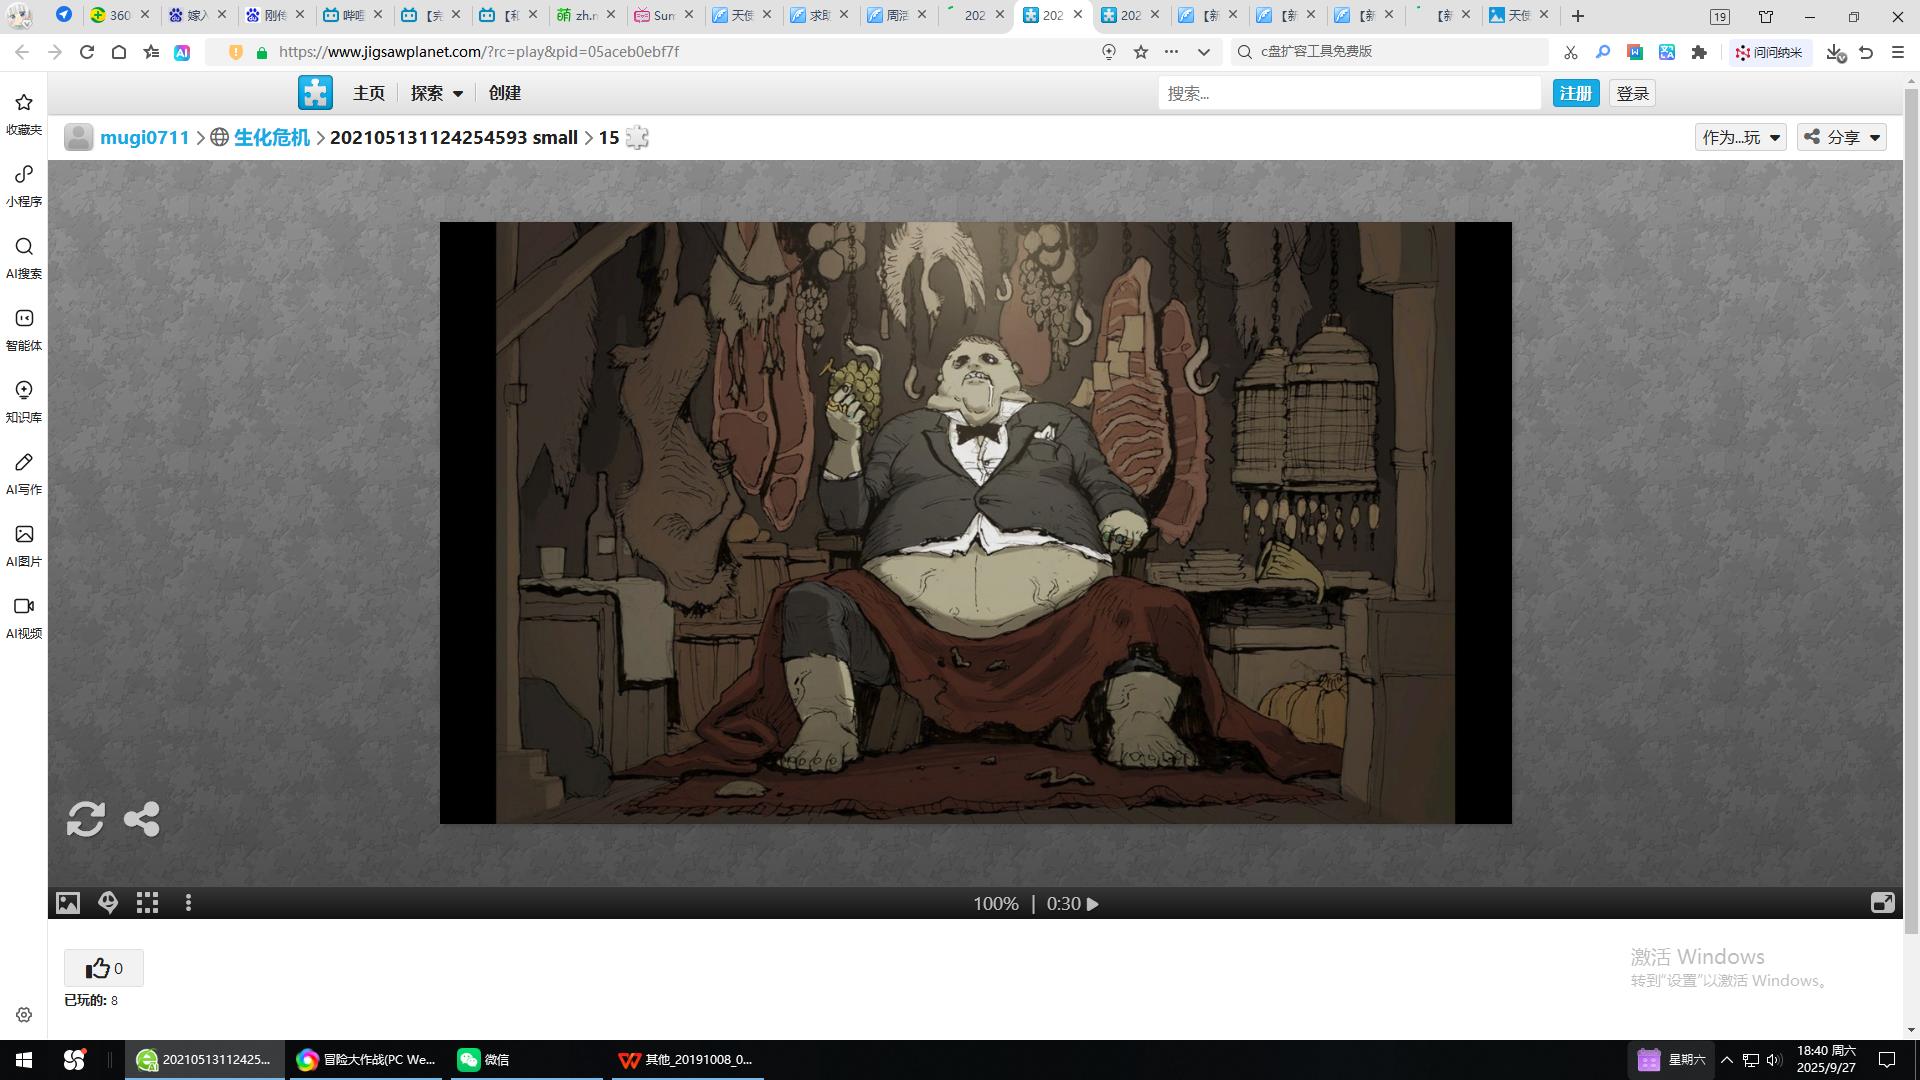Toggle fullscreen mode for the puzzle

coord(1882,903)
